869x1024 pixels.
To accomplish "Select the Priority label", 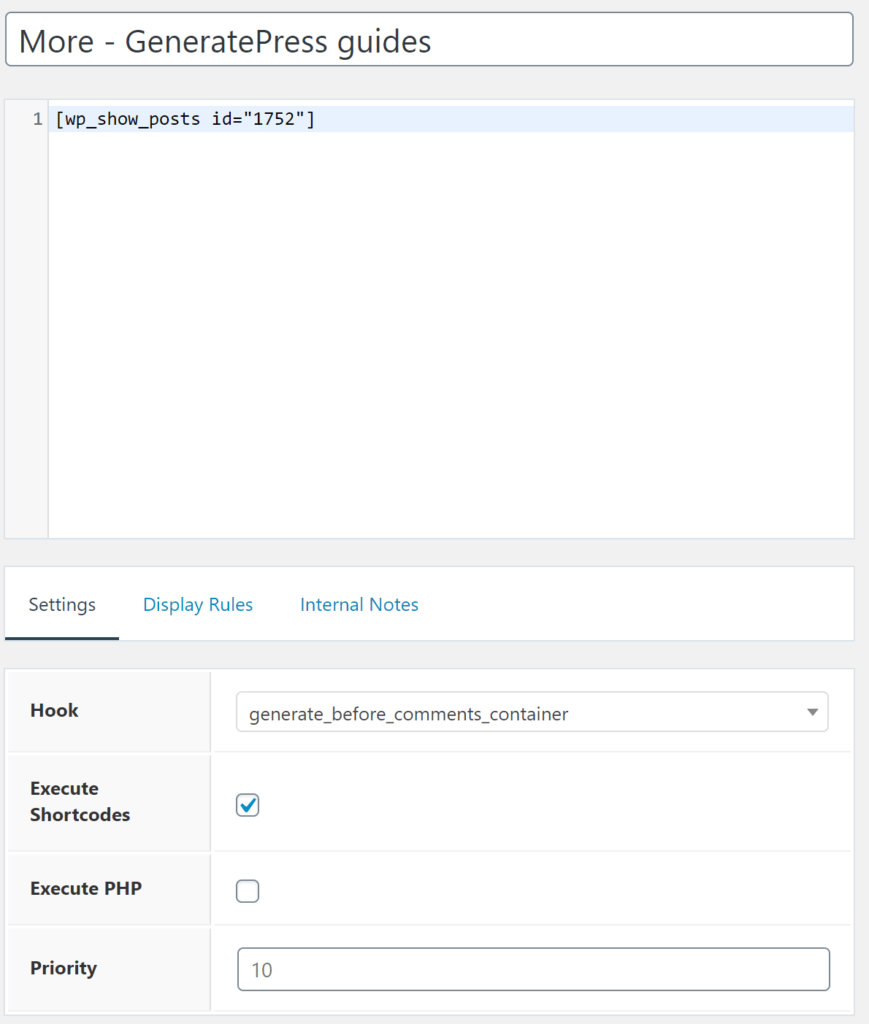I will pos(63,968).
